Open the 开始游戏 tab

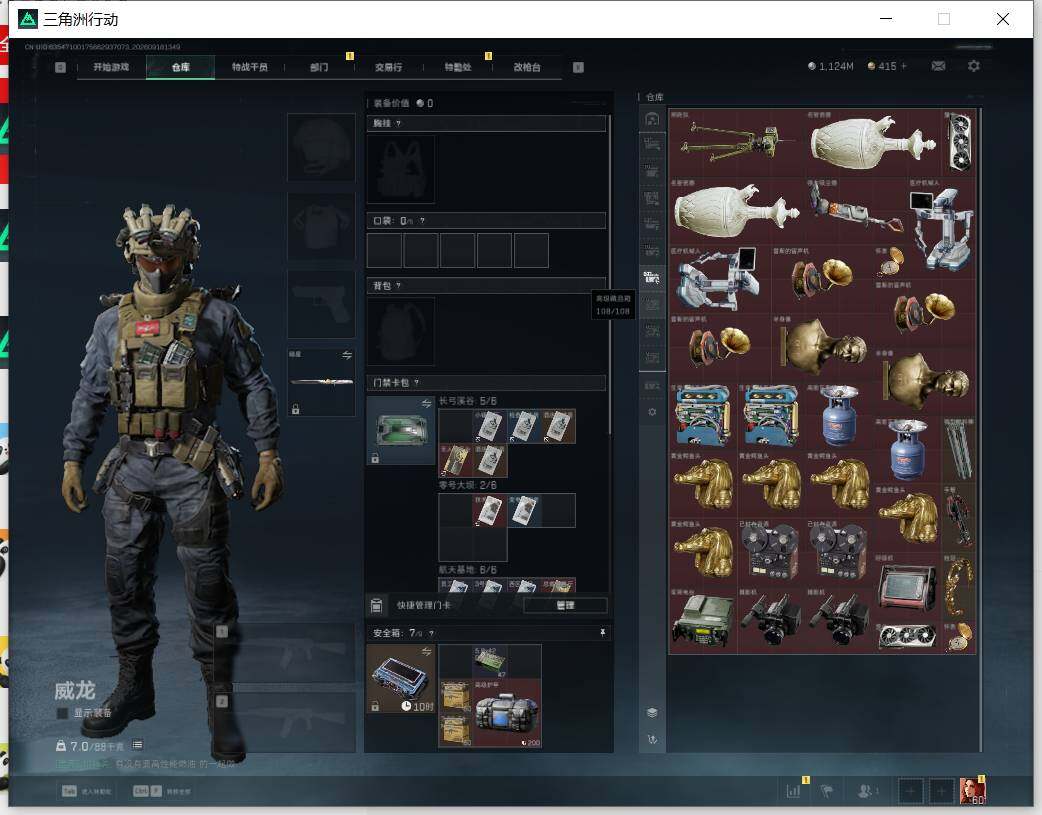click(111, 67)
